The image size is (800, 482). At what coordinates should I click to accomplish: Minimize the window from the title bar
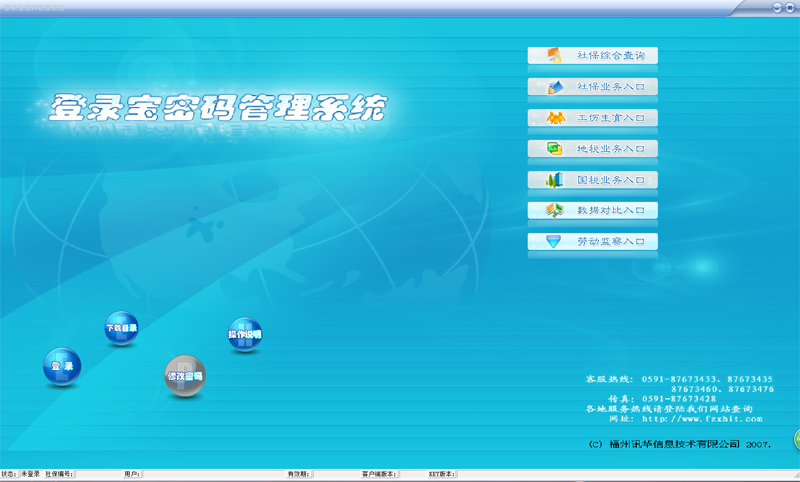pos(777,6)
